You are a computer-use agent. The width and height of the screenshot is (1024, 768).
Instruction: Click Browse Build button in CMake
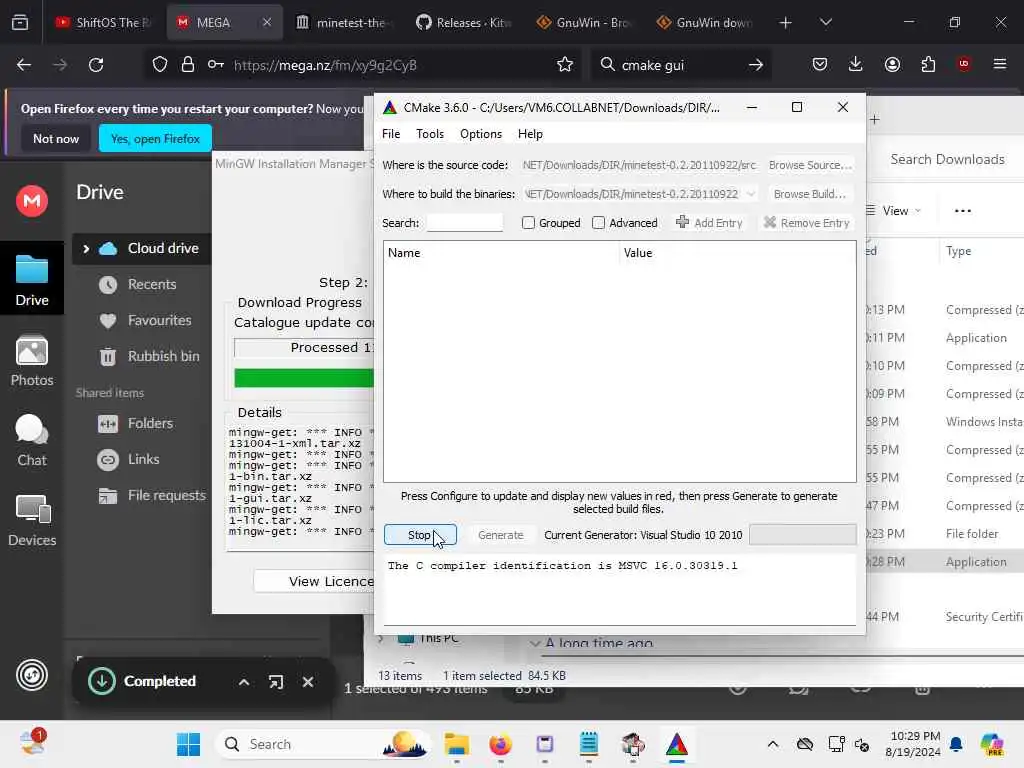pyautogui.click(x=810, y=194)
